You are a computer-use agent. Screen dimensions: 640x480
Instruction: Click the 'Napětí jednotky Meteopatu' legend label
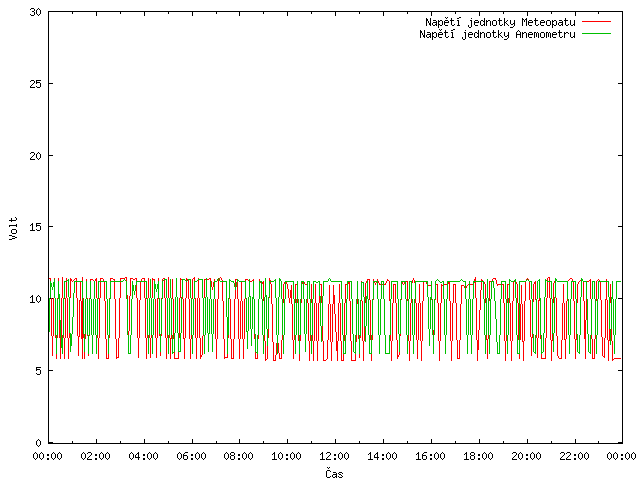pyautogui.click(x=500, y=22)
